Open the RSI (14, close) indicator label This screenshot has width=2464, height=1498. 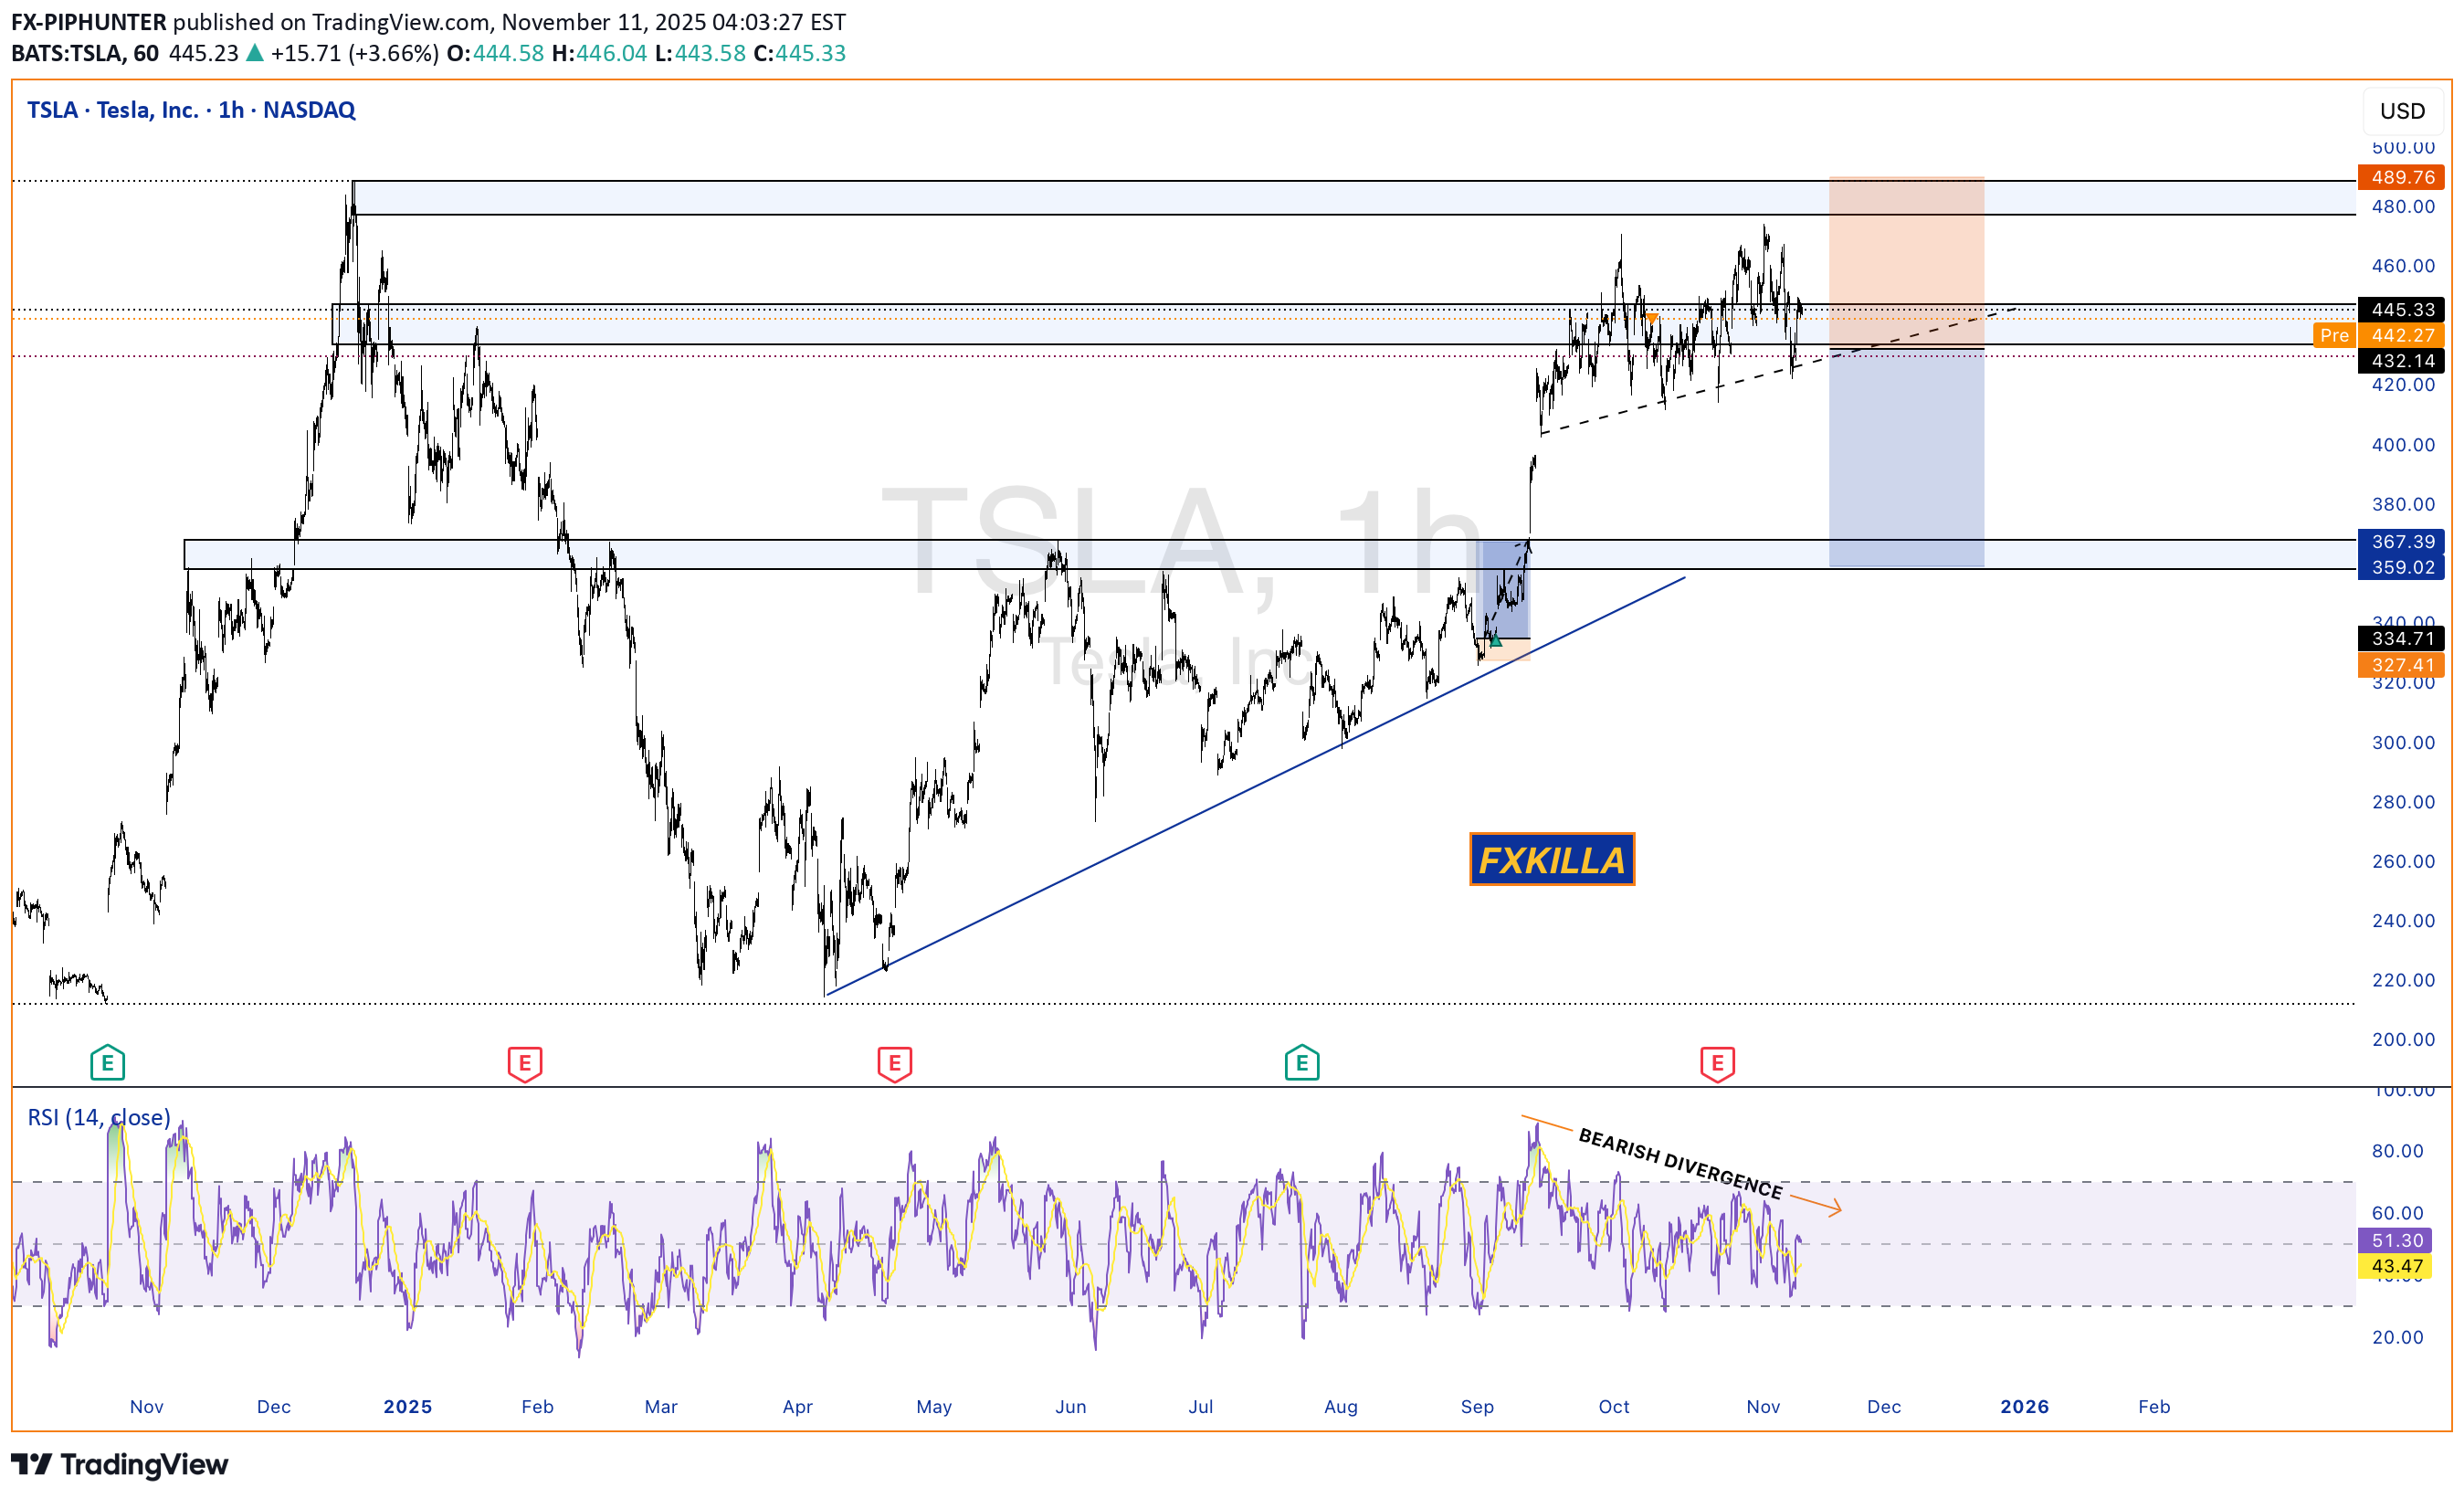[98, 1117]
